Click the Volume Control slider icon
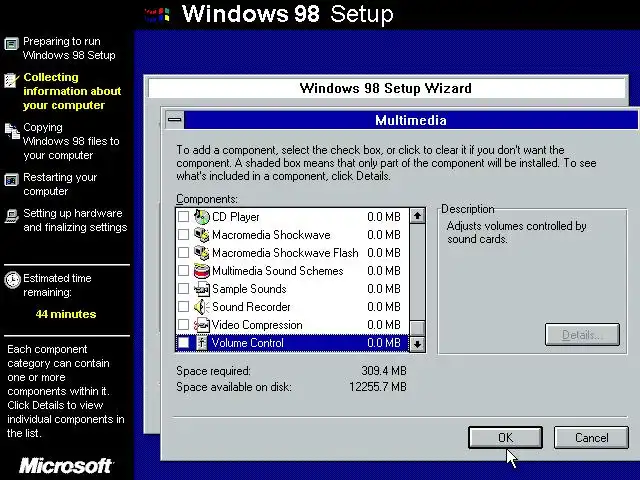The width and height of the screenshot is (640, 480). point(201,343)
